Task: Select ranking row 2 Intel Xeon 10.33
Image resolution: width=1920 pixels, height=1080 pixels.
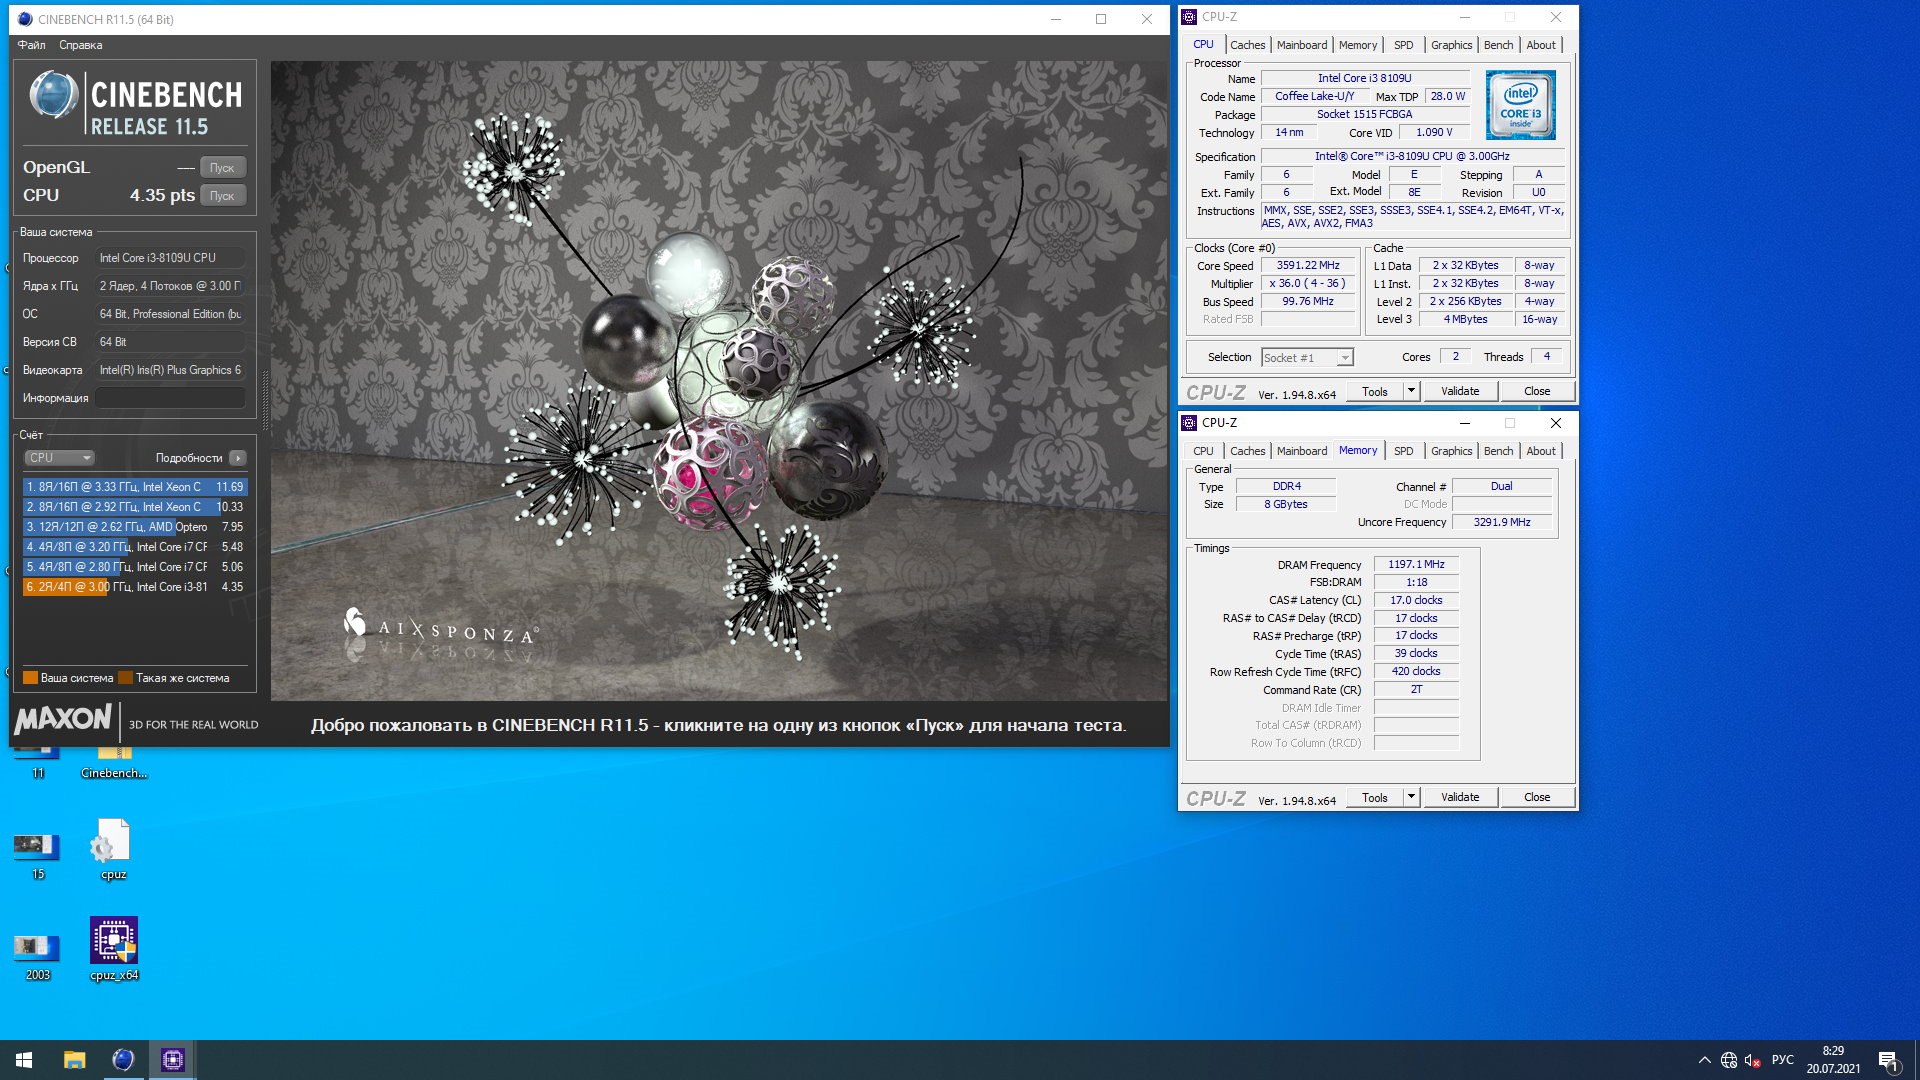Action: point(135,507)
